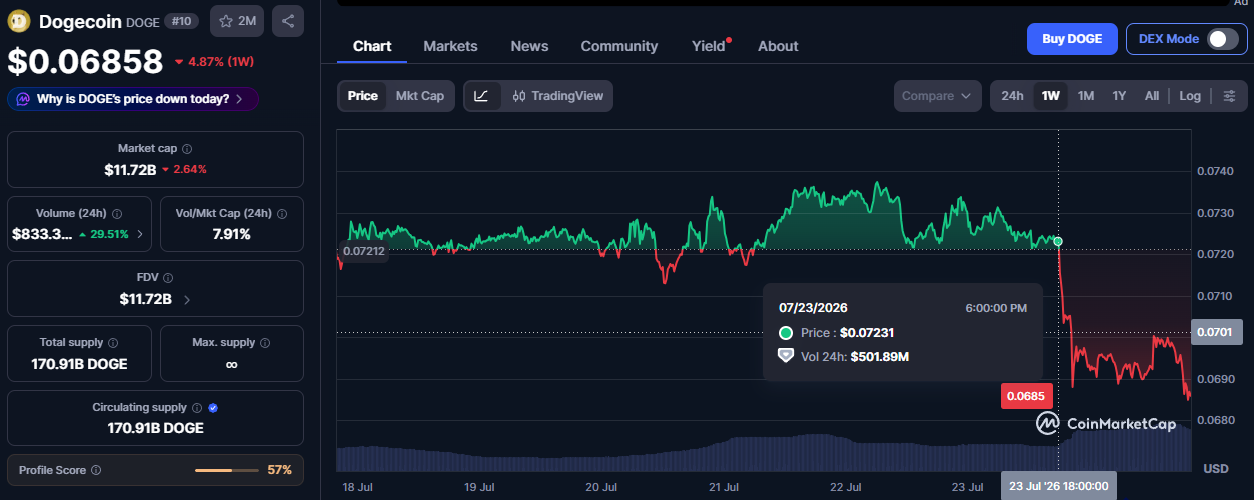Screen dimensions: 1254x500
Task: Click the #10 rank badge
Action: (x=181, y=21)
